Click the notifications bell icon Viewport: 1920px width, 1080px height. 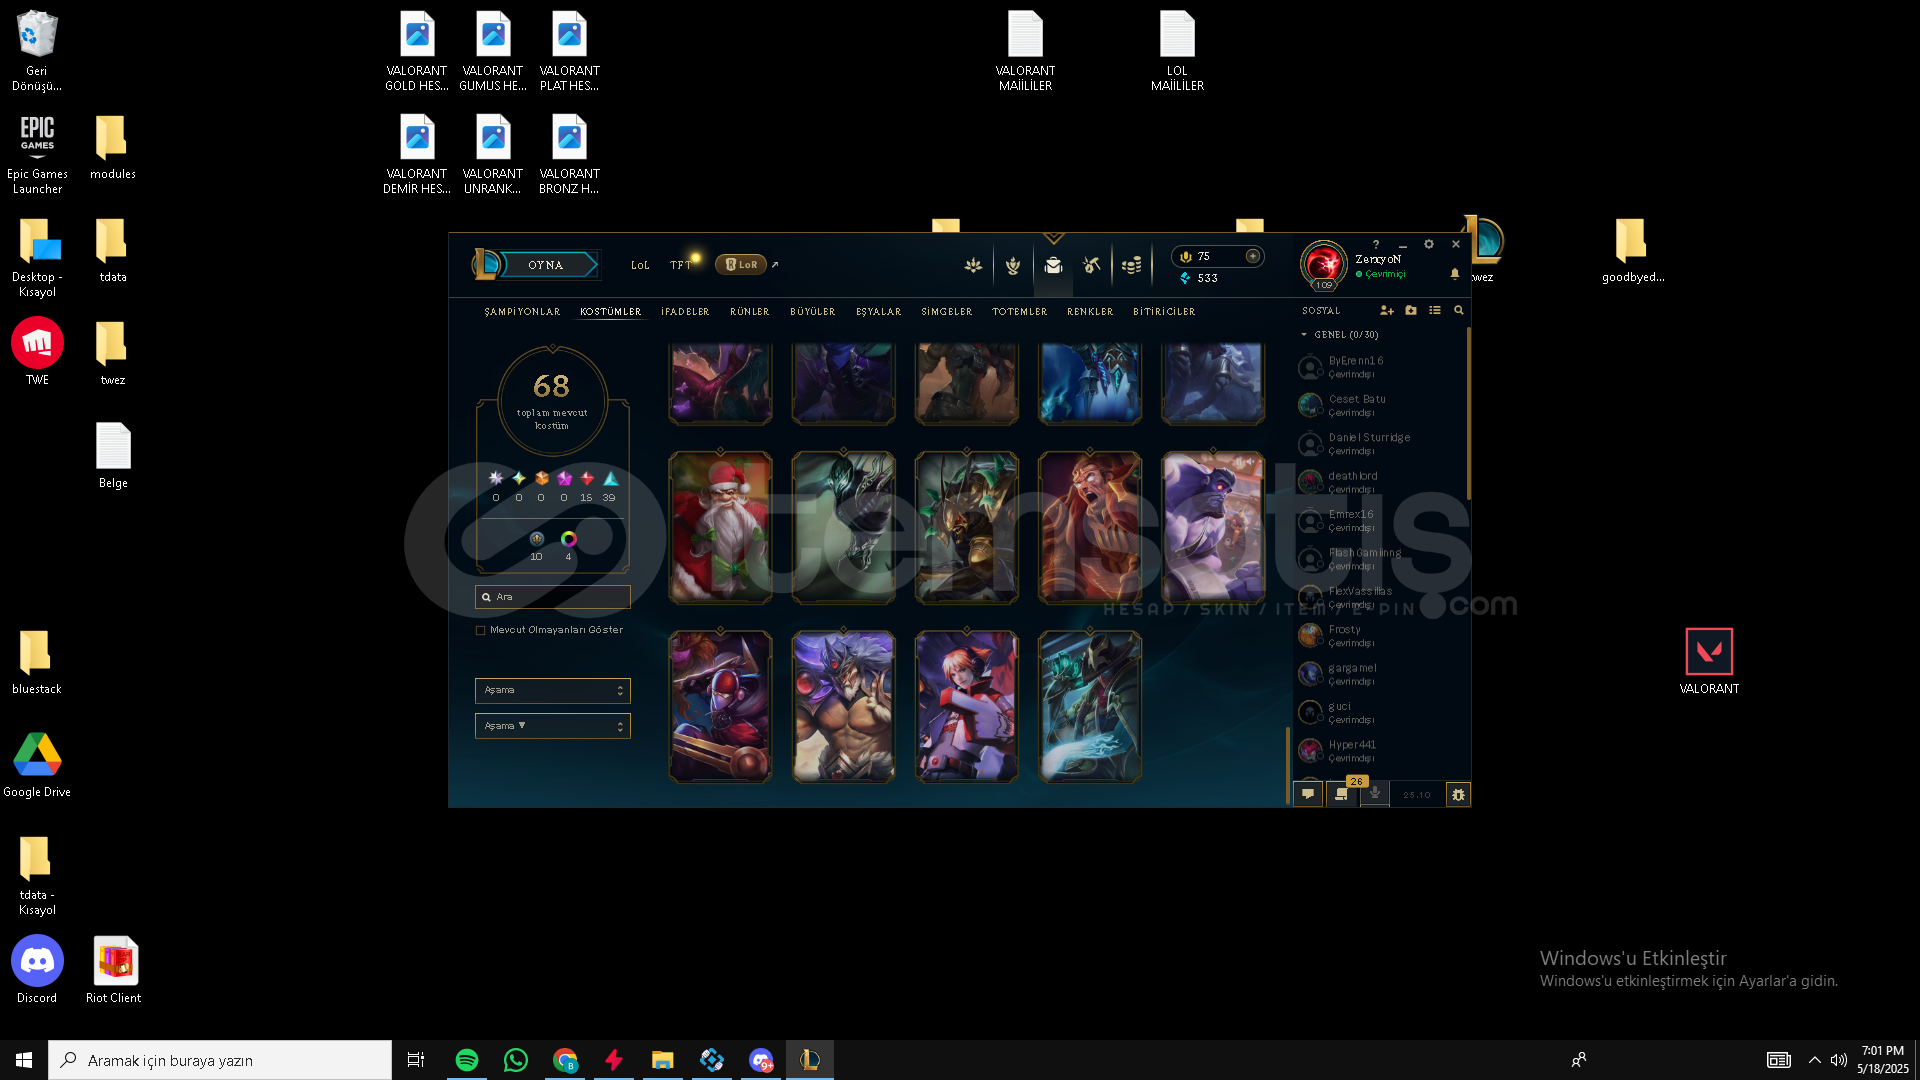tap(1455, 273)
